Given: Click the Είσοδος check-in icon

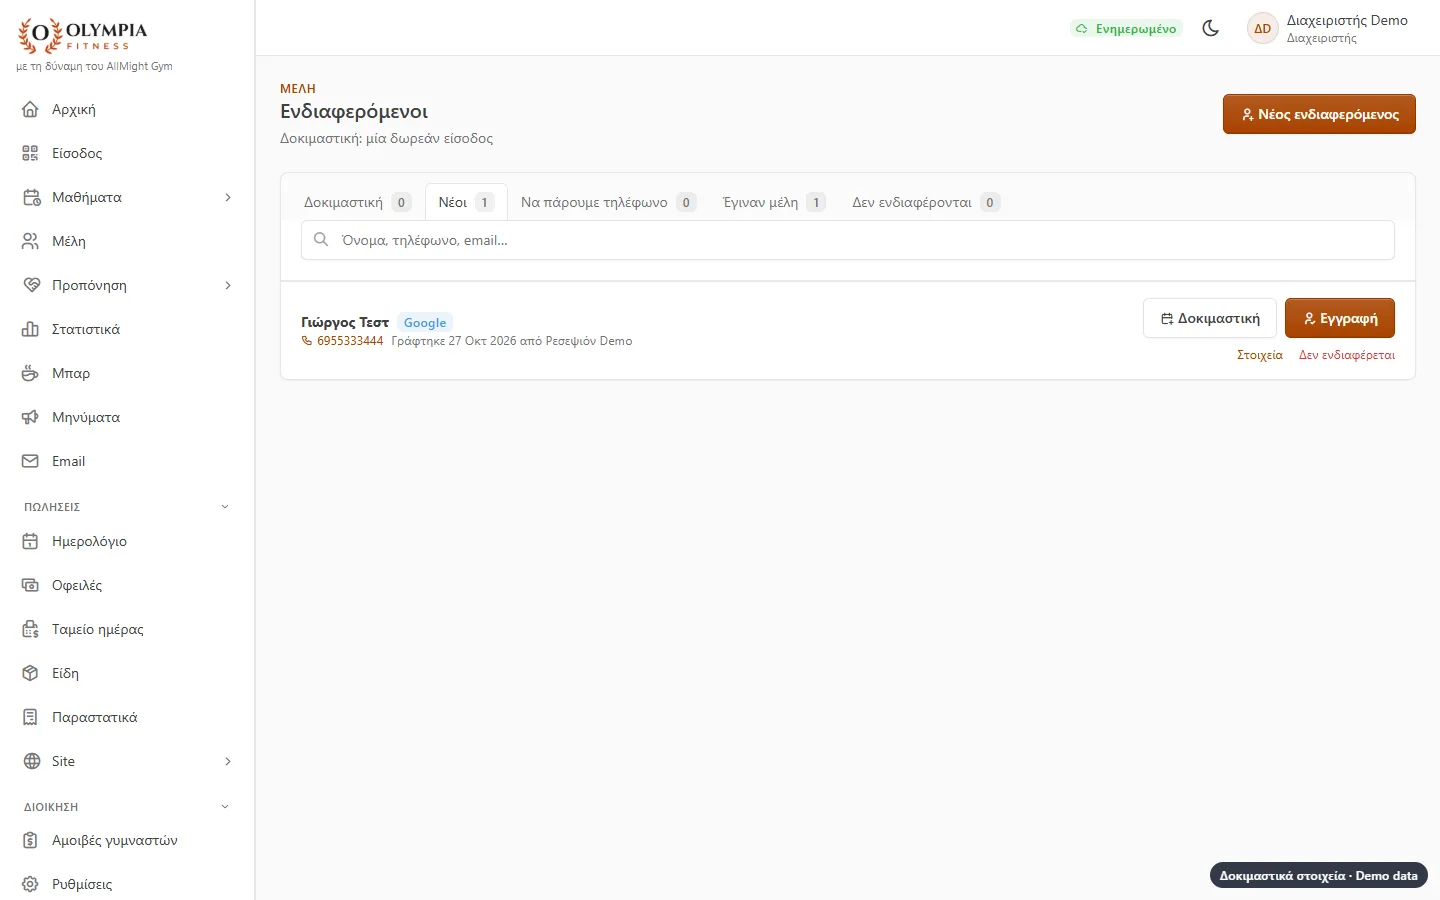Looking at the screenshot, I should 30,153.
